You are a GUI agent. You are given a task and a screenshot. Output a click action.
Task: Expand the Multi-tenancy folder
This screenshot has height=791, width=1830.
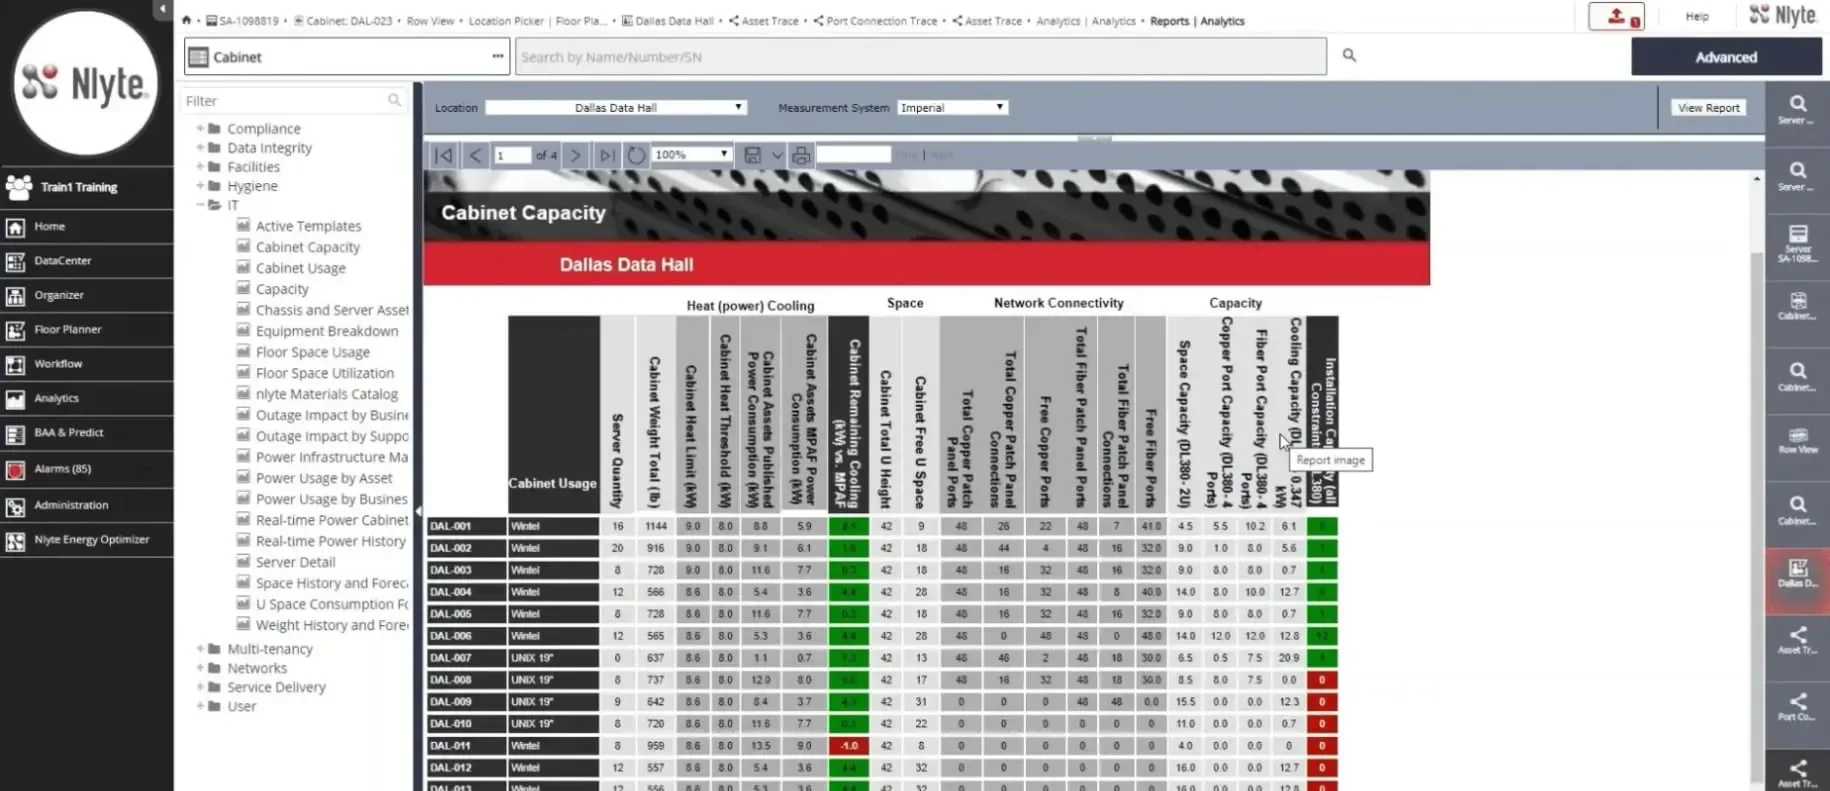(200, 648)
